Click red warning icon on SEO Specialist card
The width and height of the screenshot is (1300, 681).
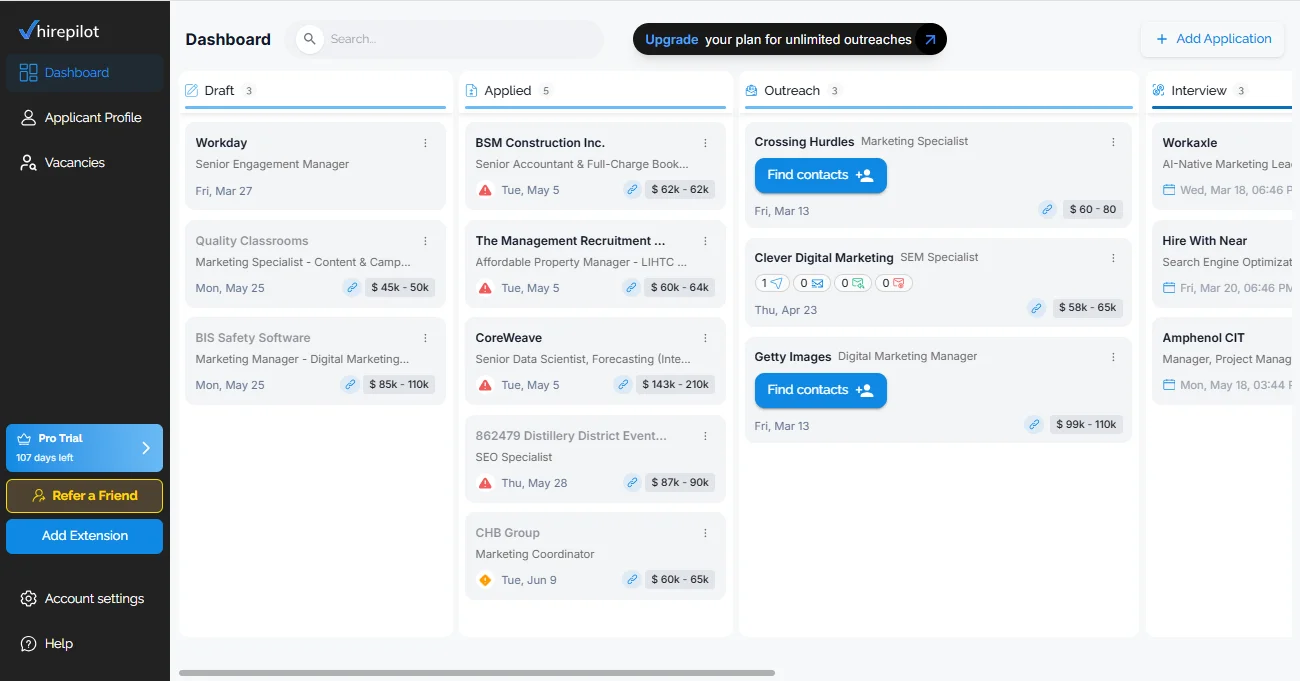point(485,483)
